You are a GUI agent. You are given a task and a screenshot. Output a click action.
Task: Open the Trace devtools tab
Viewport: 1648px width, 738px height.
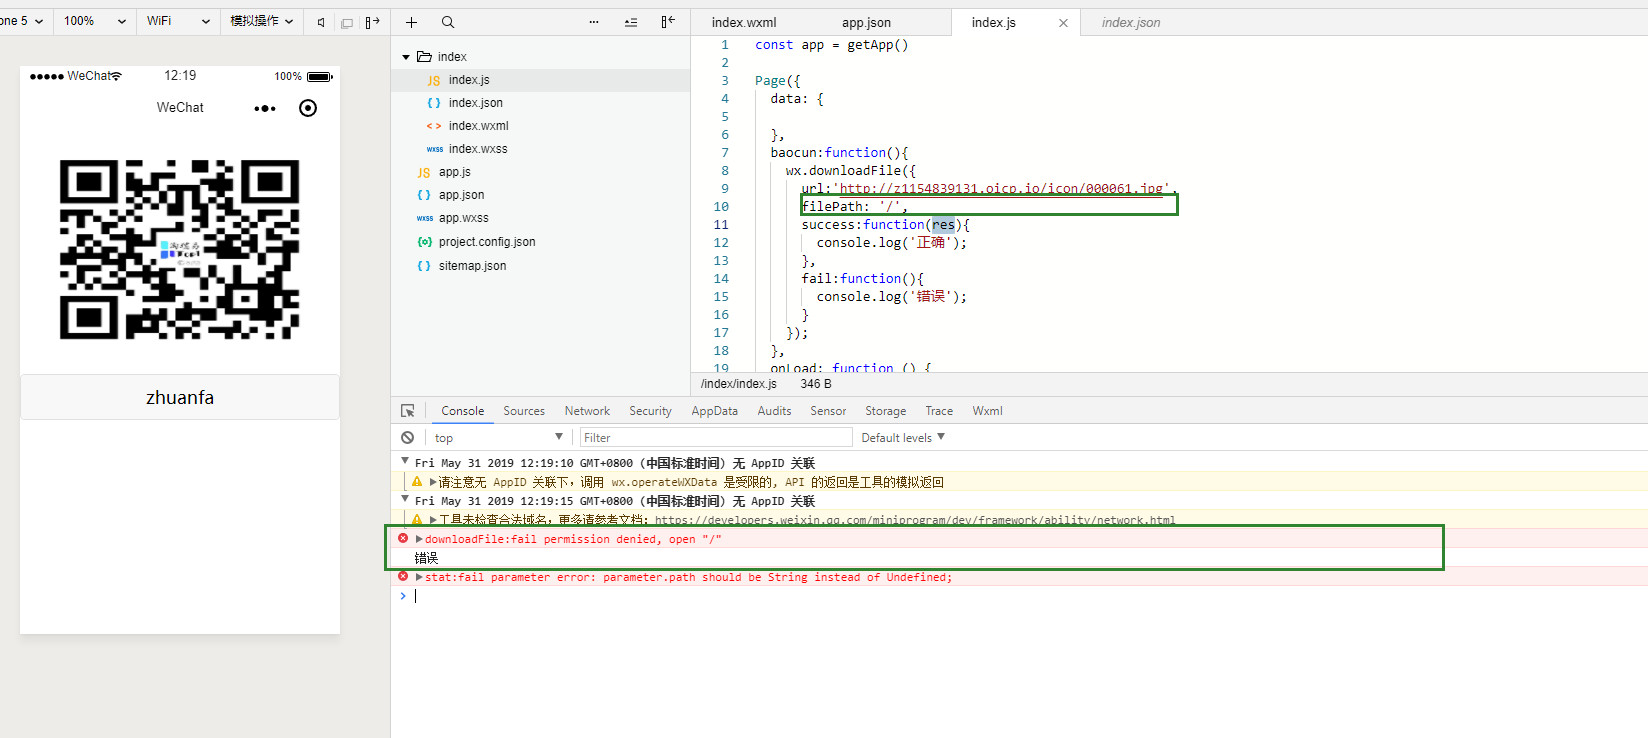[939, 411]
